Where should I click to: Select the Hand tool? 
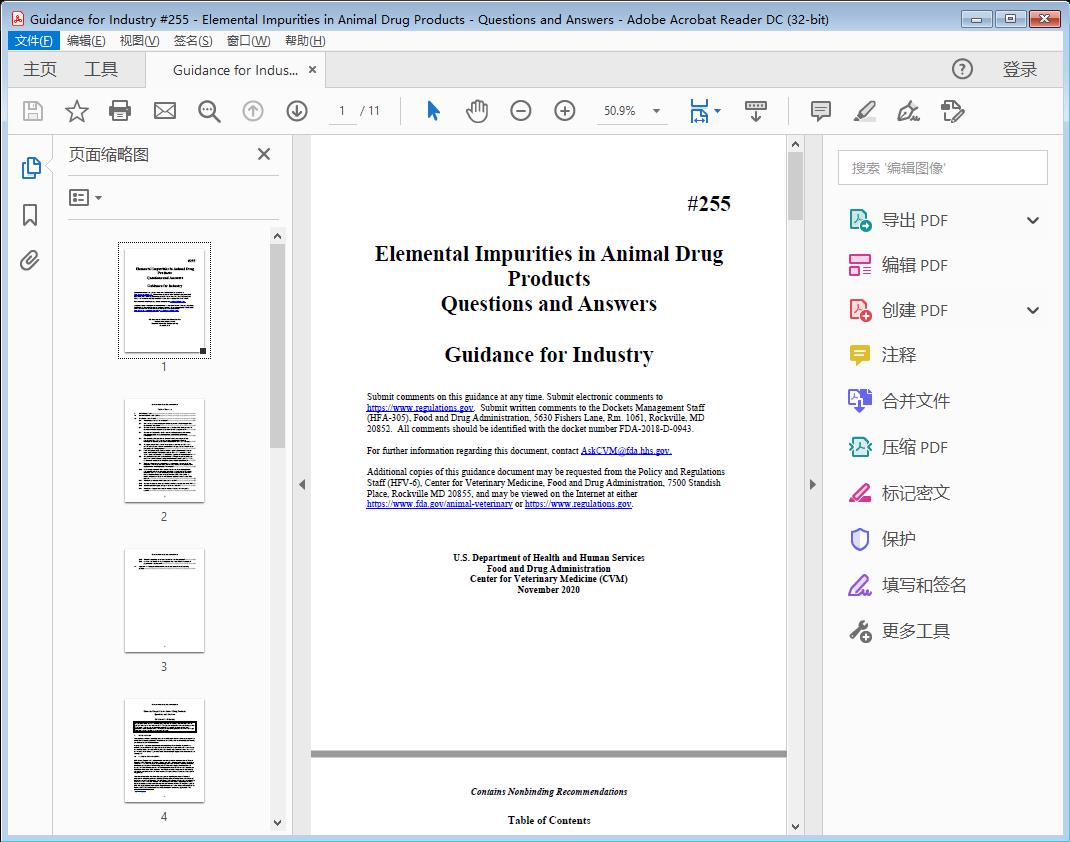click(477, 111)
